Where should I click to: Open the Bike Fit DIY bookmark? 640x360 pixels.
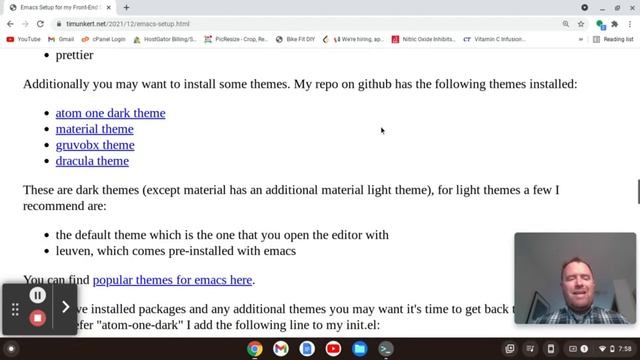point(296,39)
